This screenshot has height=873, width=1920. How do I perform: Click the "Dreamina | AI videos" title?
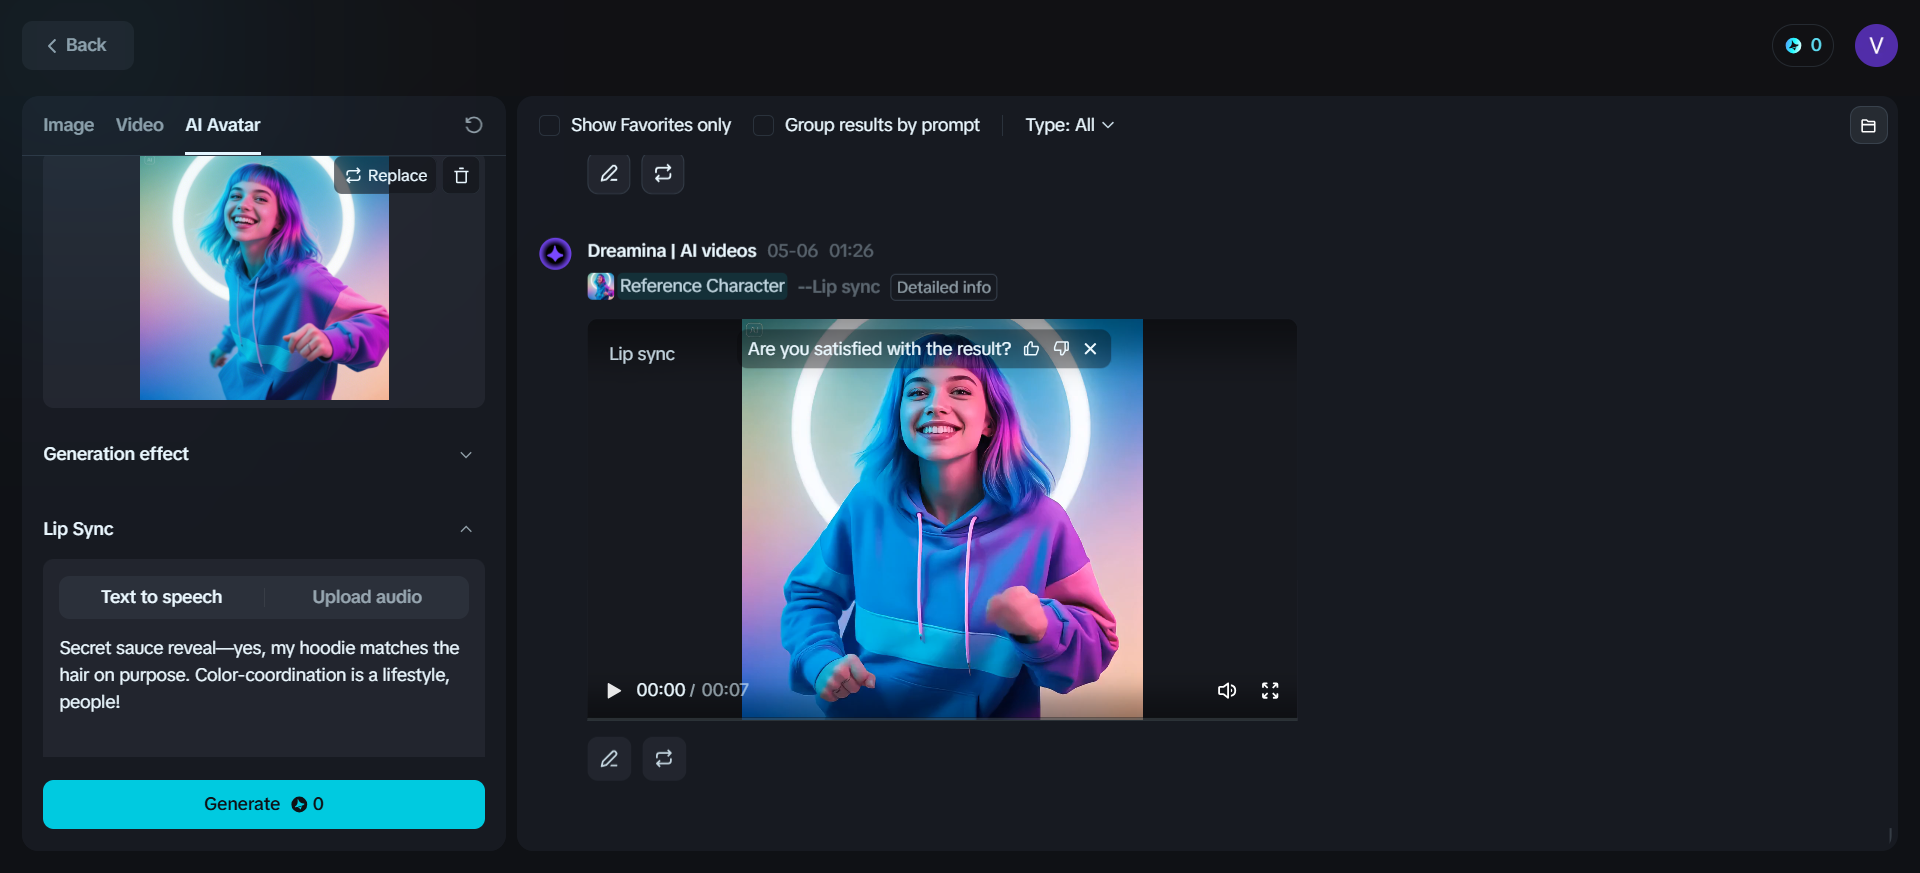point(672,251)
